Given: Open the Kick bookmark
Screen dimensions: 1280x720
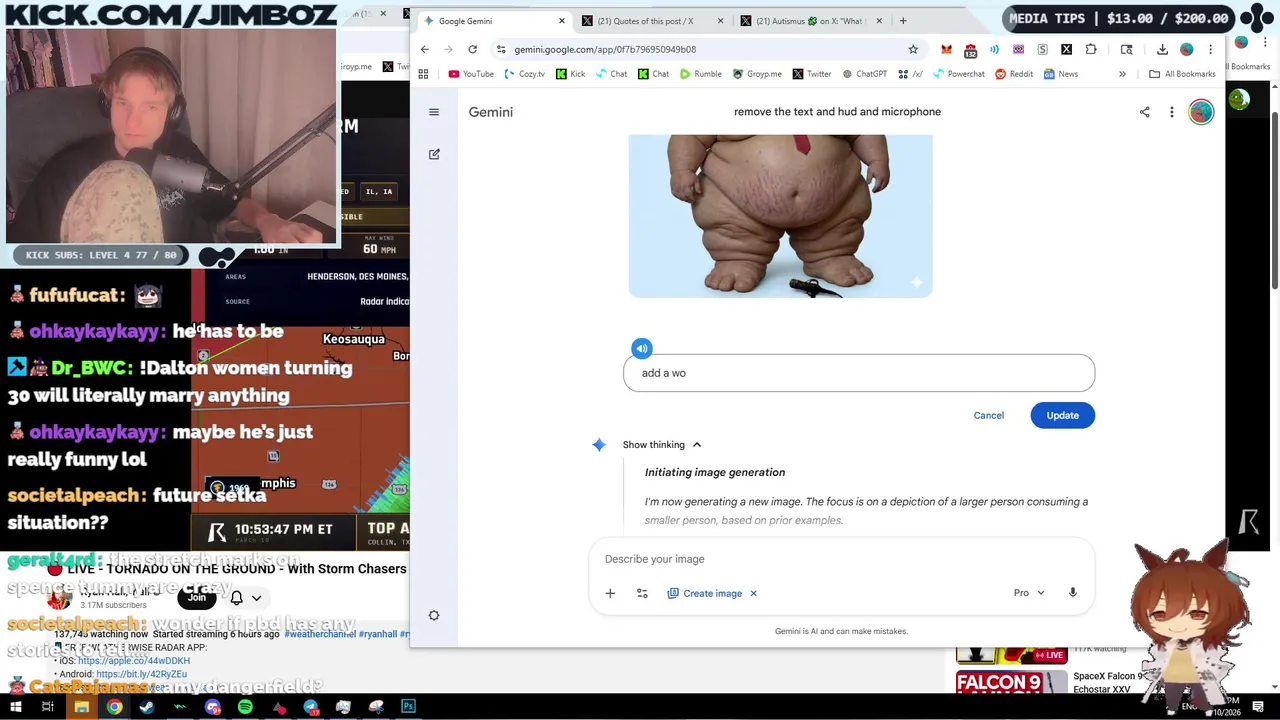Looking at the screenshot, I should click(x=571, y=74).
